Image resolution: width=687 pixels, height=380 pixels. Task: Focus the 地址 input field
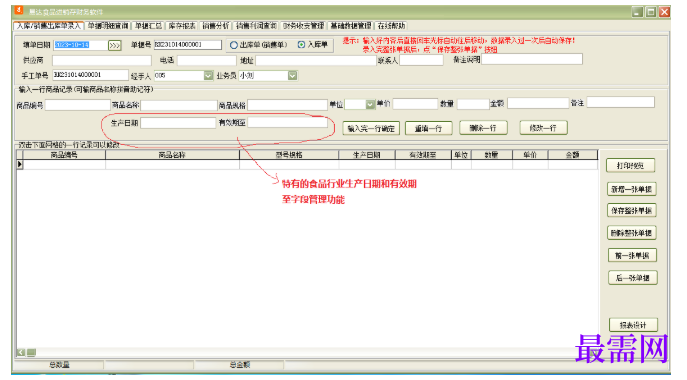(x=316, y=60)
